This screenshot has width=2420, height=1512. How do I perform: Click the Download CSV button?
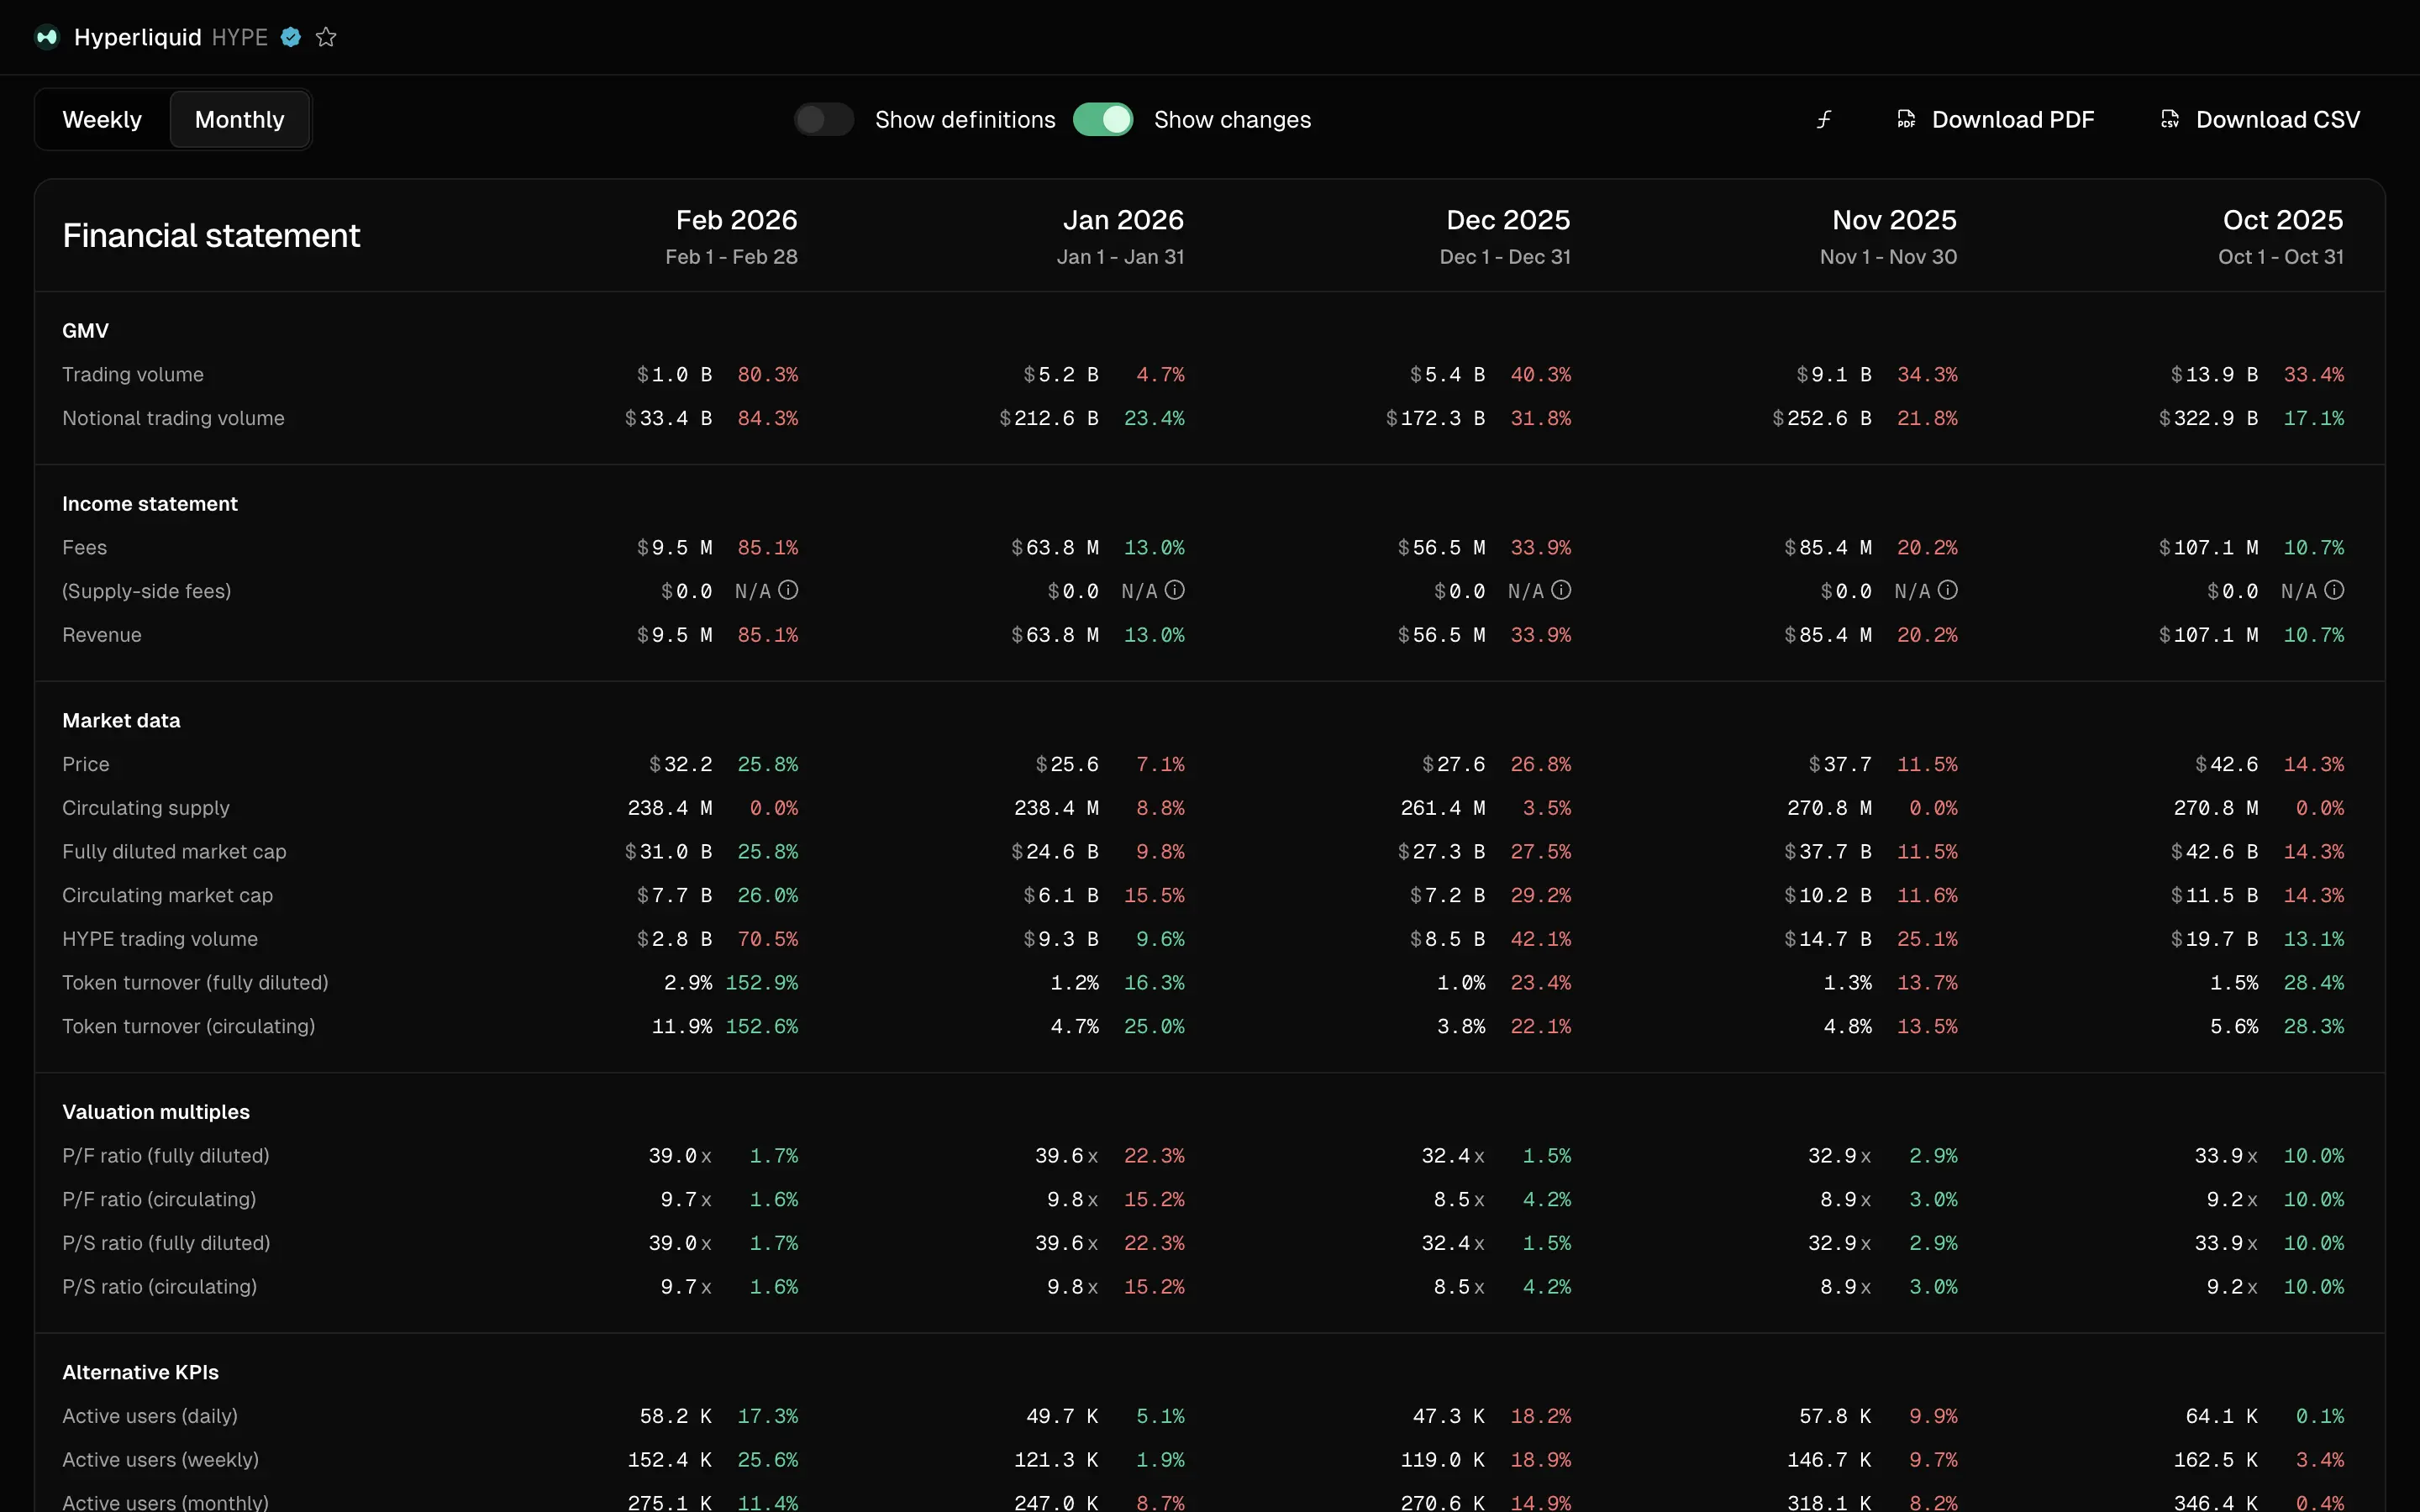pos(2277,120)
